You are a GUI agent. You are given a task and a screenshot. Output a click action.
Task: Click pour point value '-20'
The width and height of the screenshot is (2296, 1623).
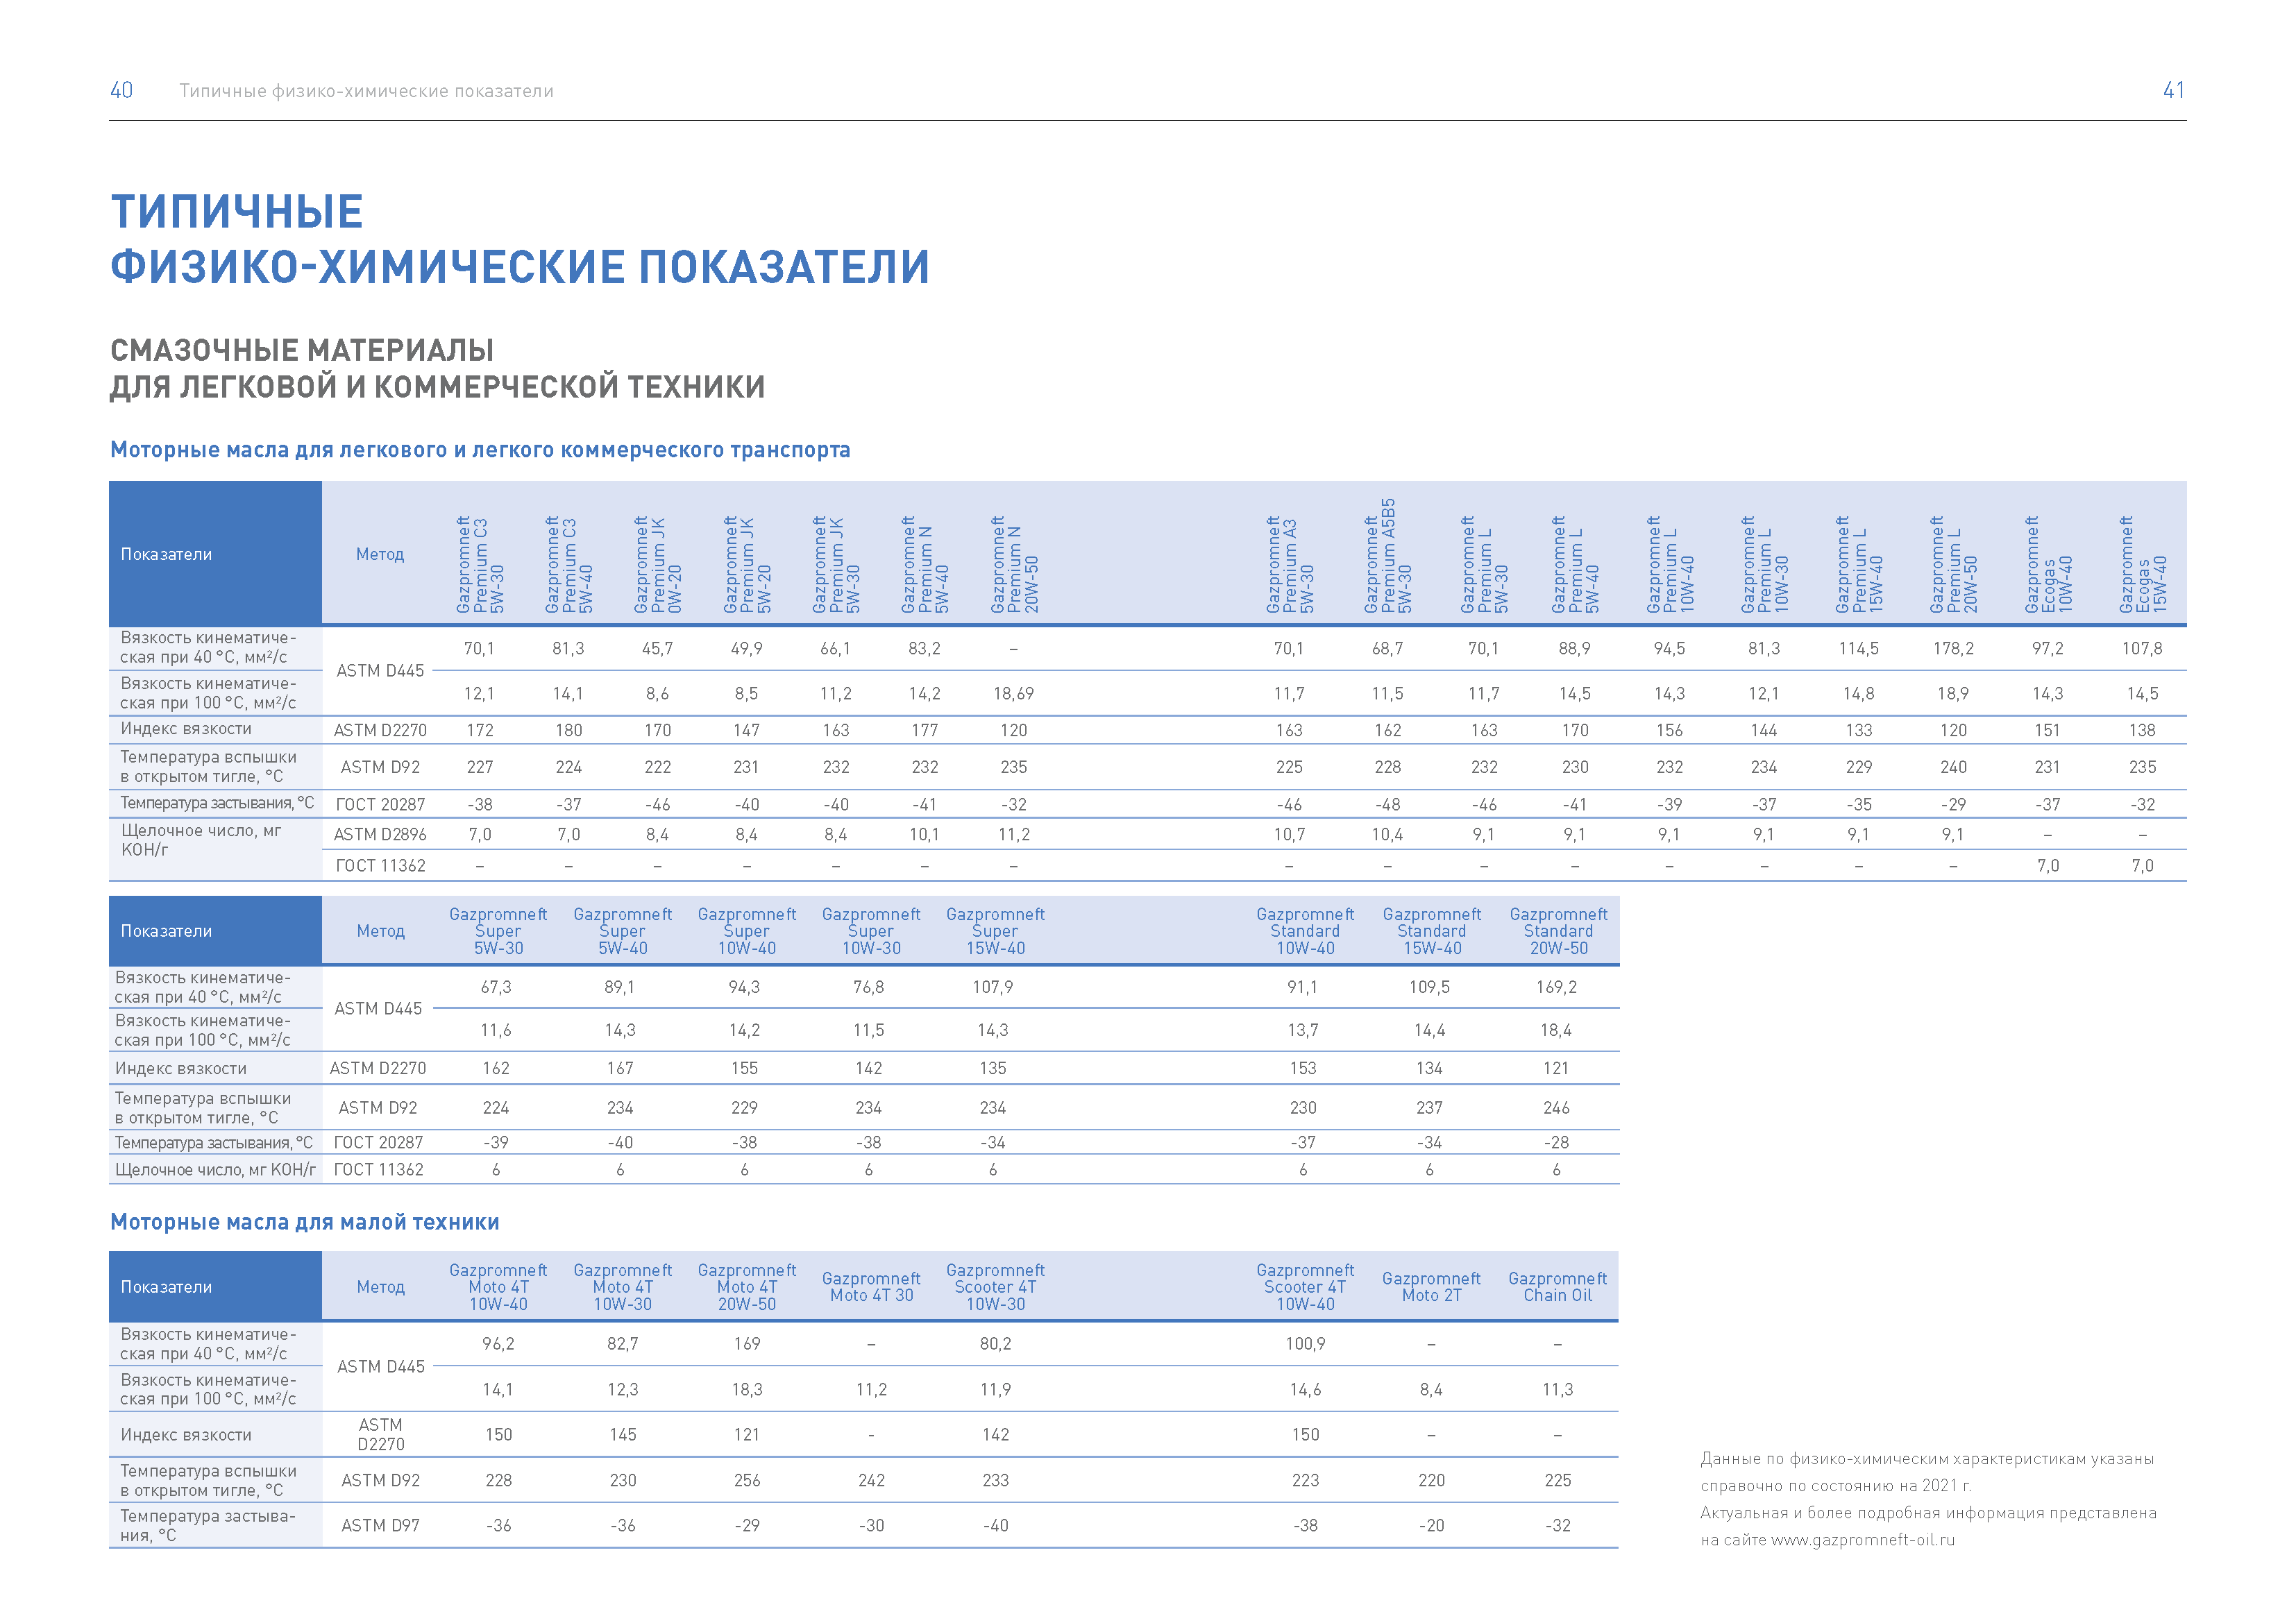[x=1431, y=1526]
